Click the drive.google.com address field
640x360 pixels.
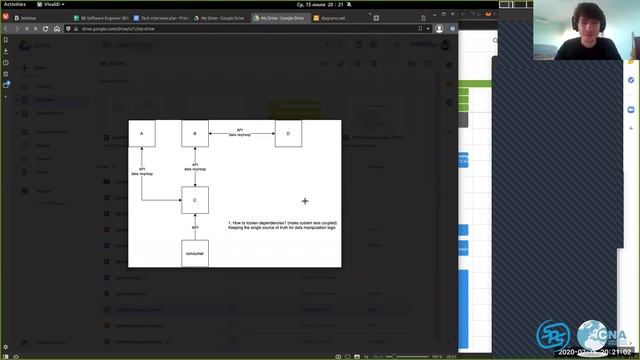(x=245, y=29)
